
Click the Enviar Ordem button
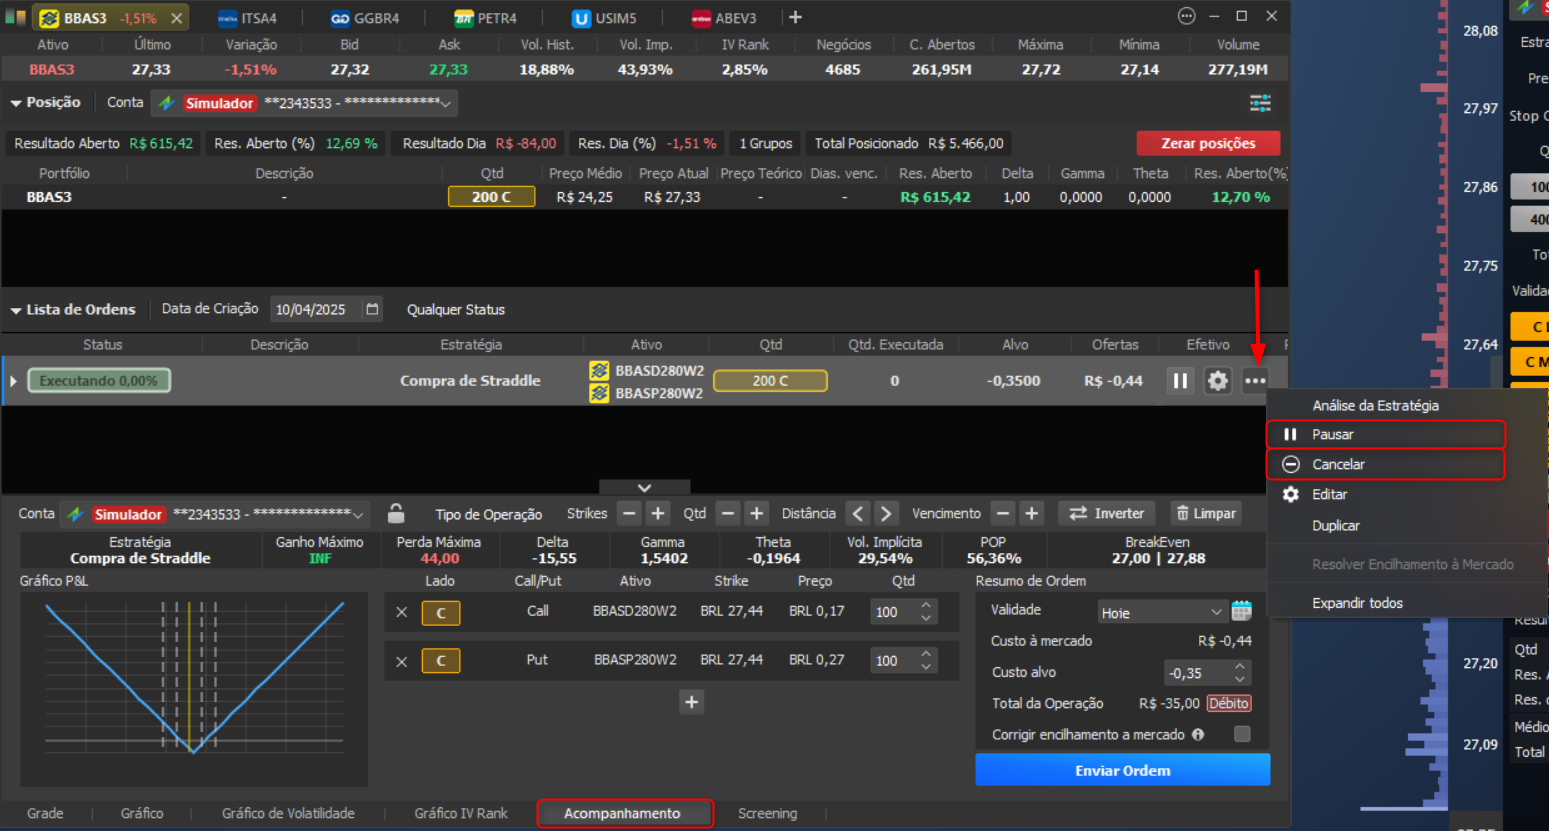(1122, 770)
